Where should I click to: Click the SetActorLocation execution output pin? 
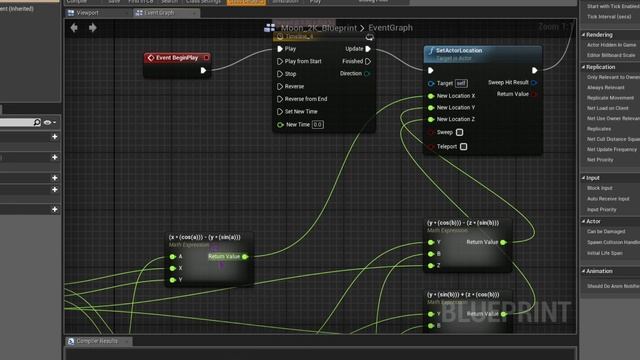535,70
